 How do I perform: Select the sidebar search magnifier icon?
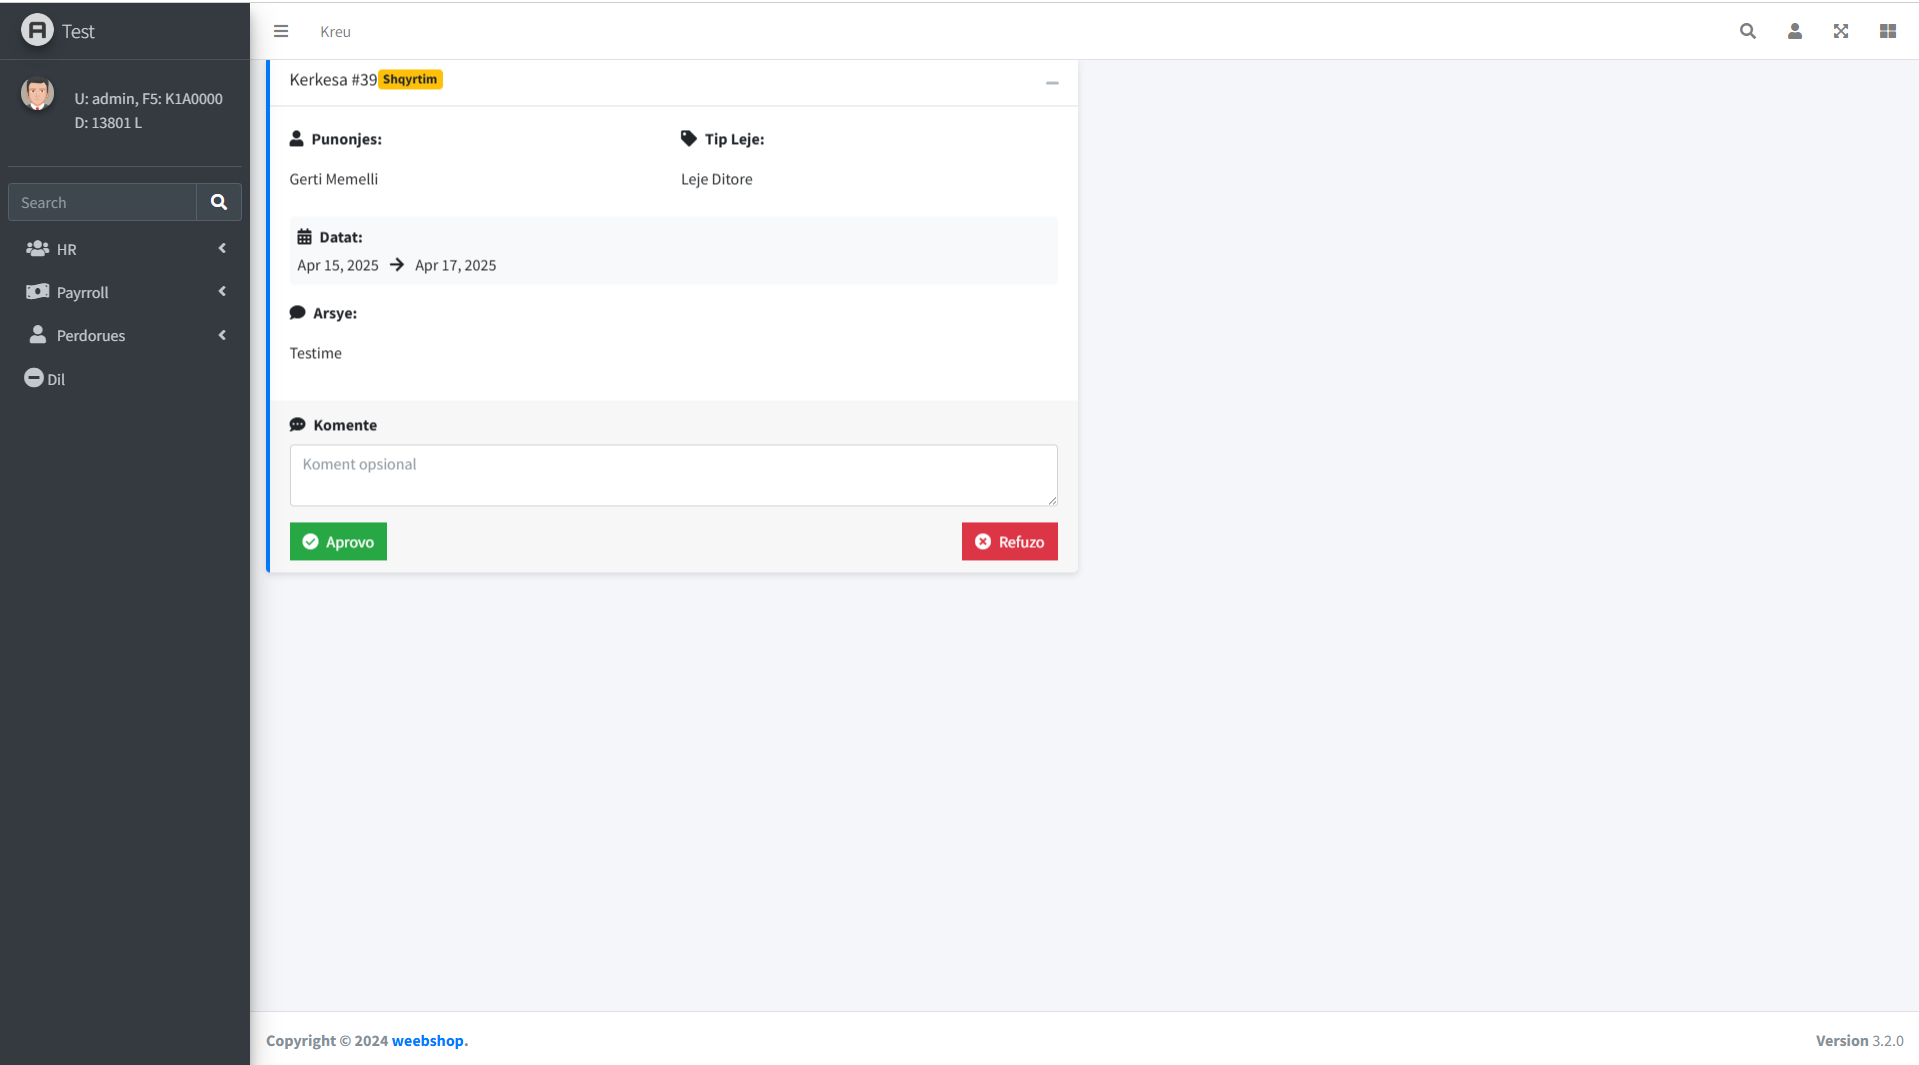pos(218,202)
